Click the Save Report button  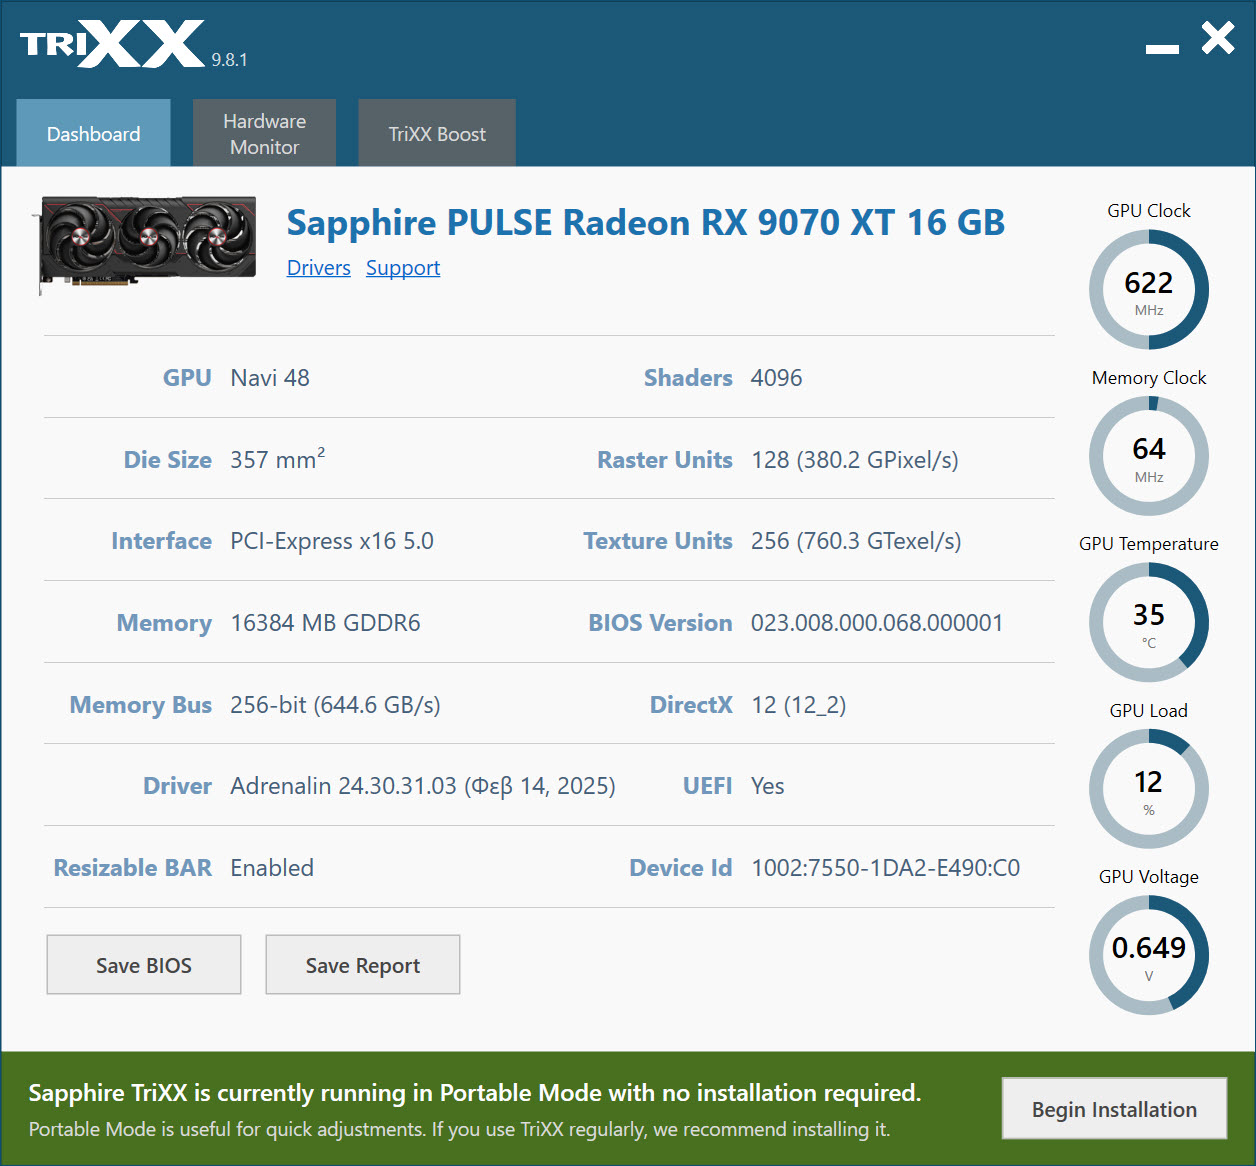[x=363, y=965]
